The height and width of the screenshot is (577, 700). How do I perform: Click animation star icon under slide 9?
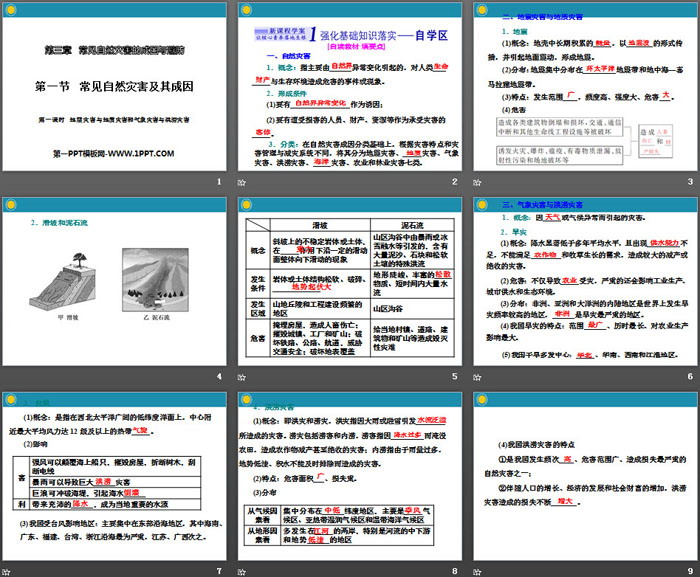[477, 572]
